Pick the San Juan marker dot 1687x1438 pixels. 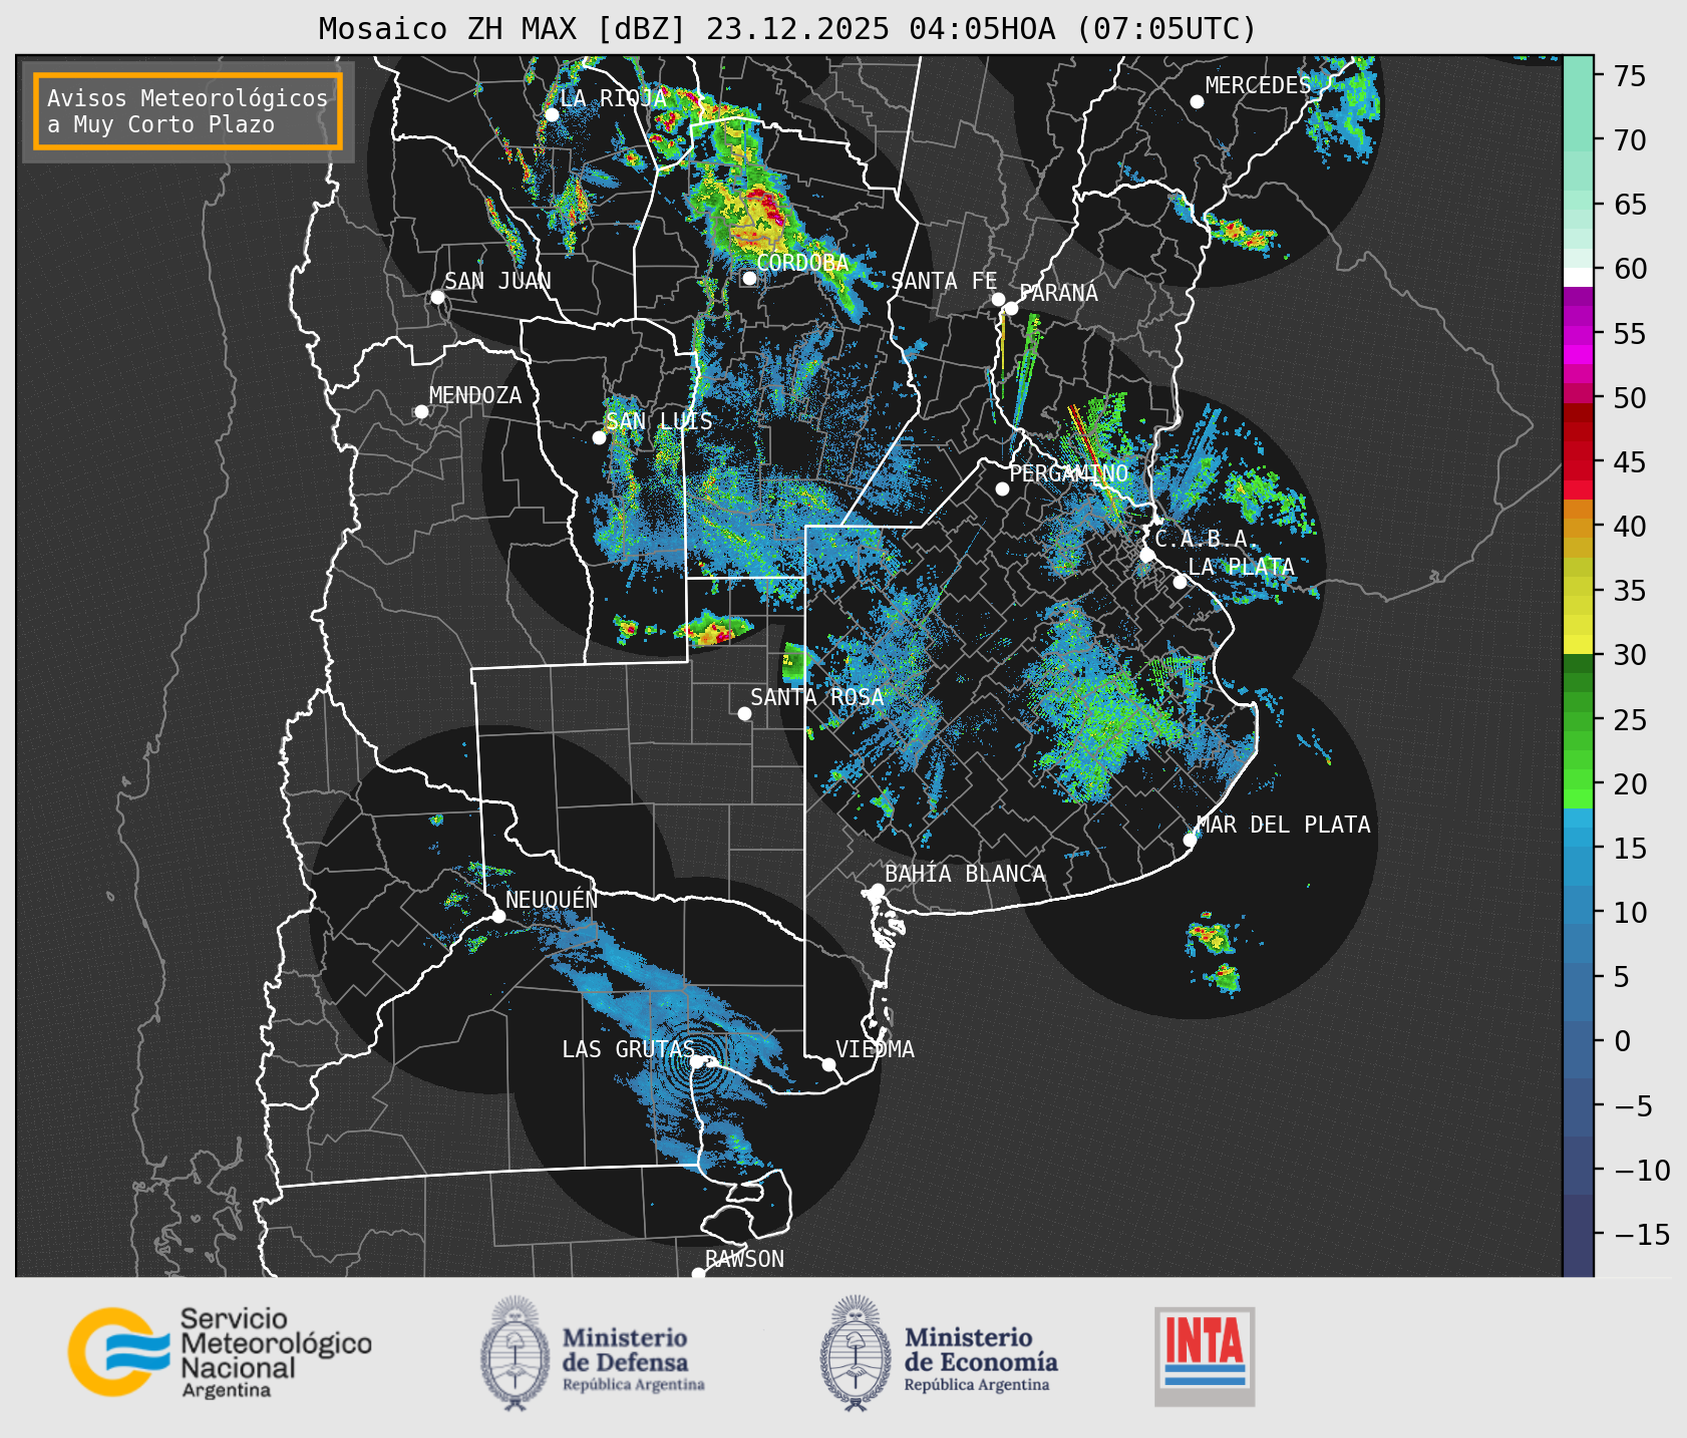click(437, 297)
